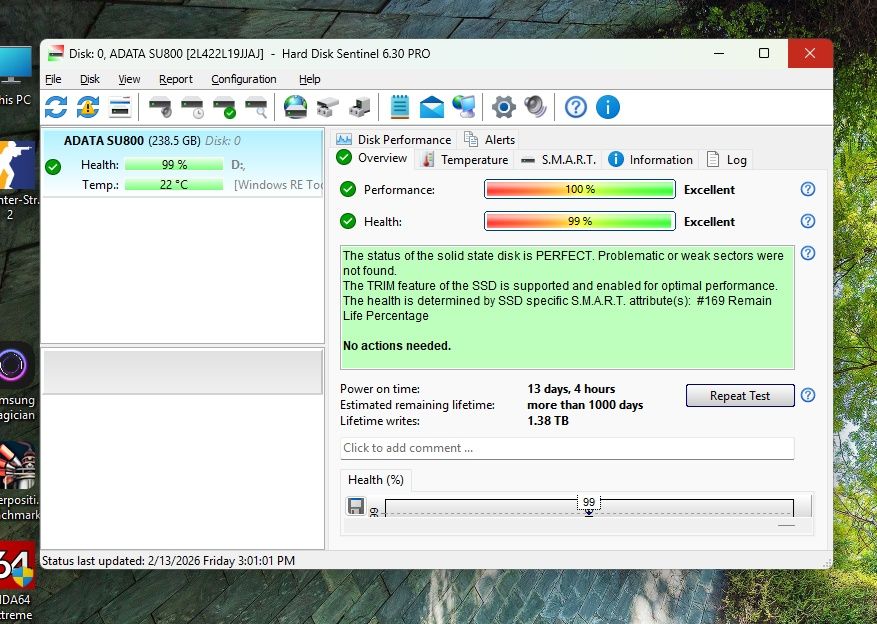Open the Configuration menu
877x624 pixels.
pyautogui.click(x=244, y=79)
